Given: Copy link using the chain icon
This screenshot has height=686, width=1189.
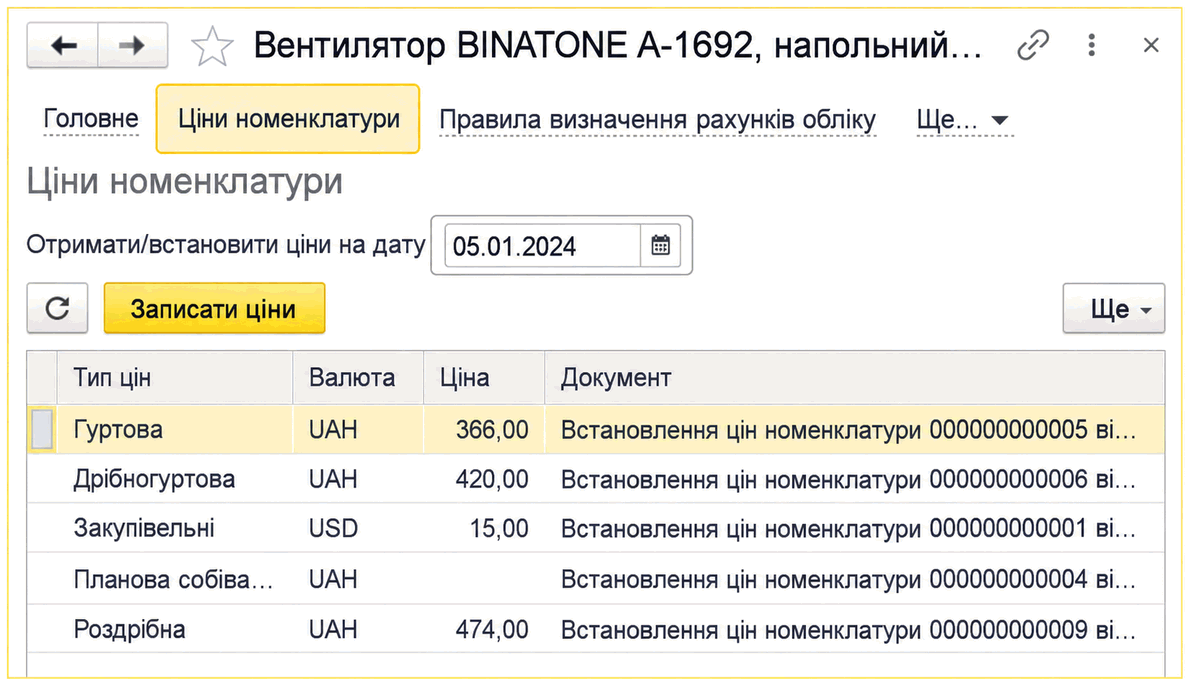Looking at the screenshot, I should [1033, 45].
